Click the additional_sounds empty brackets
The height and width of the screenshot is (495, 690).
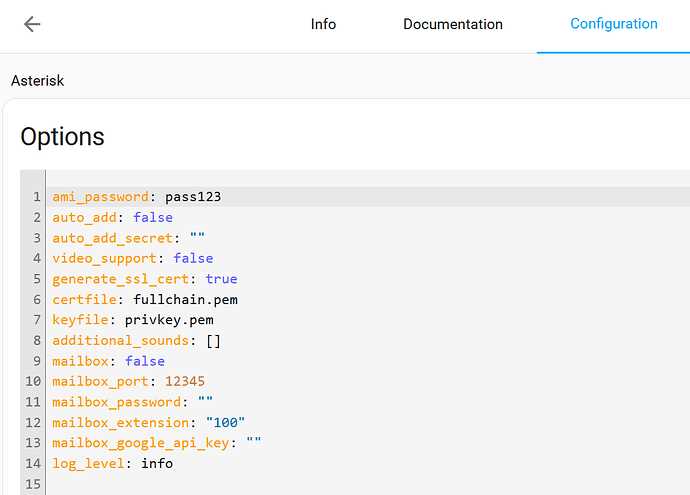pos(213,341)
